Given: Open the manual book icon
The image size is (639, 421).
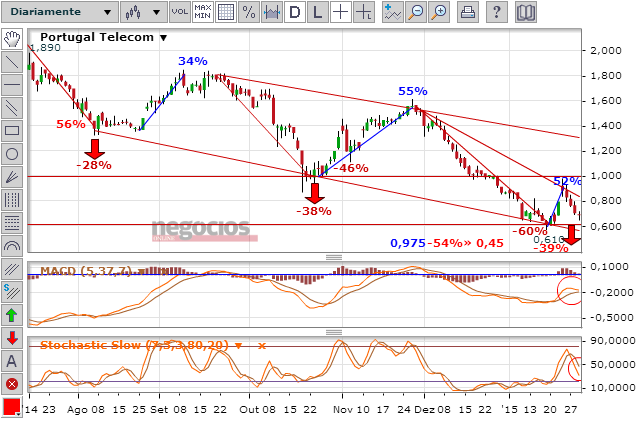Looking at the screenshot, I should (x=526, y=12).
